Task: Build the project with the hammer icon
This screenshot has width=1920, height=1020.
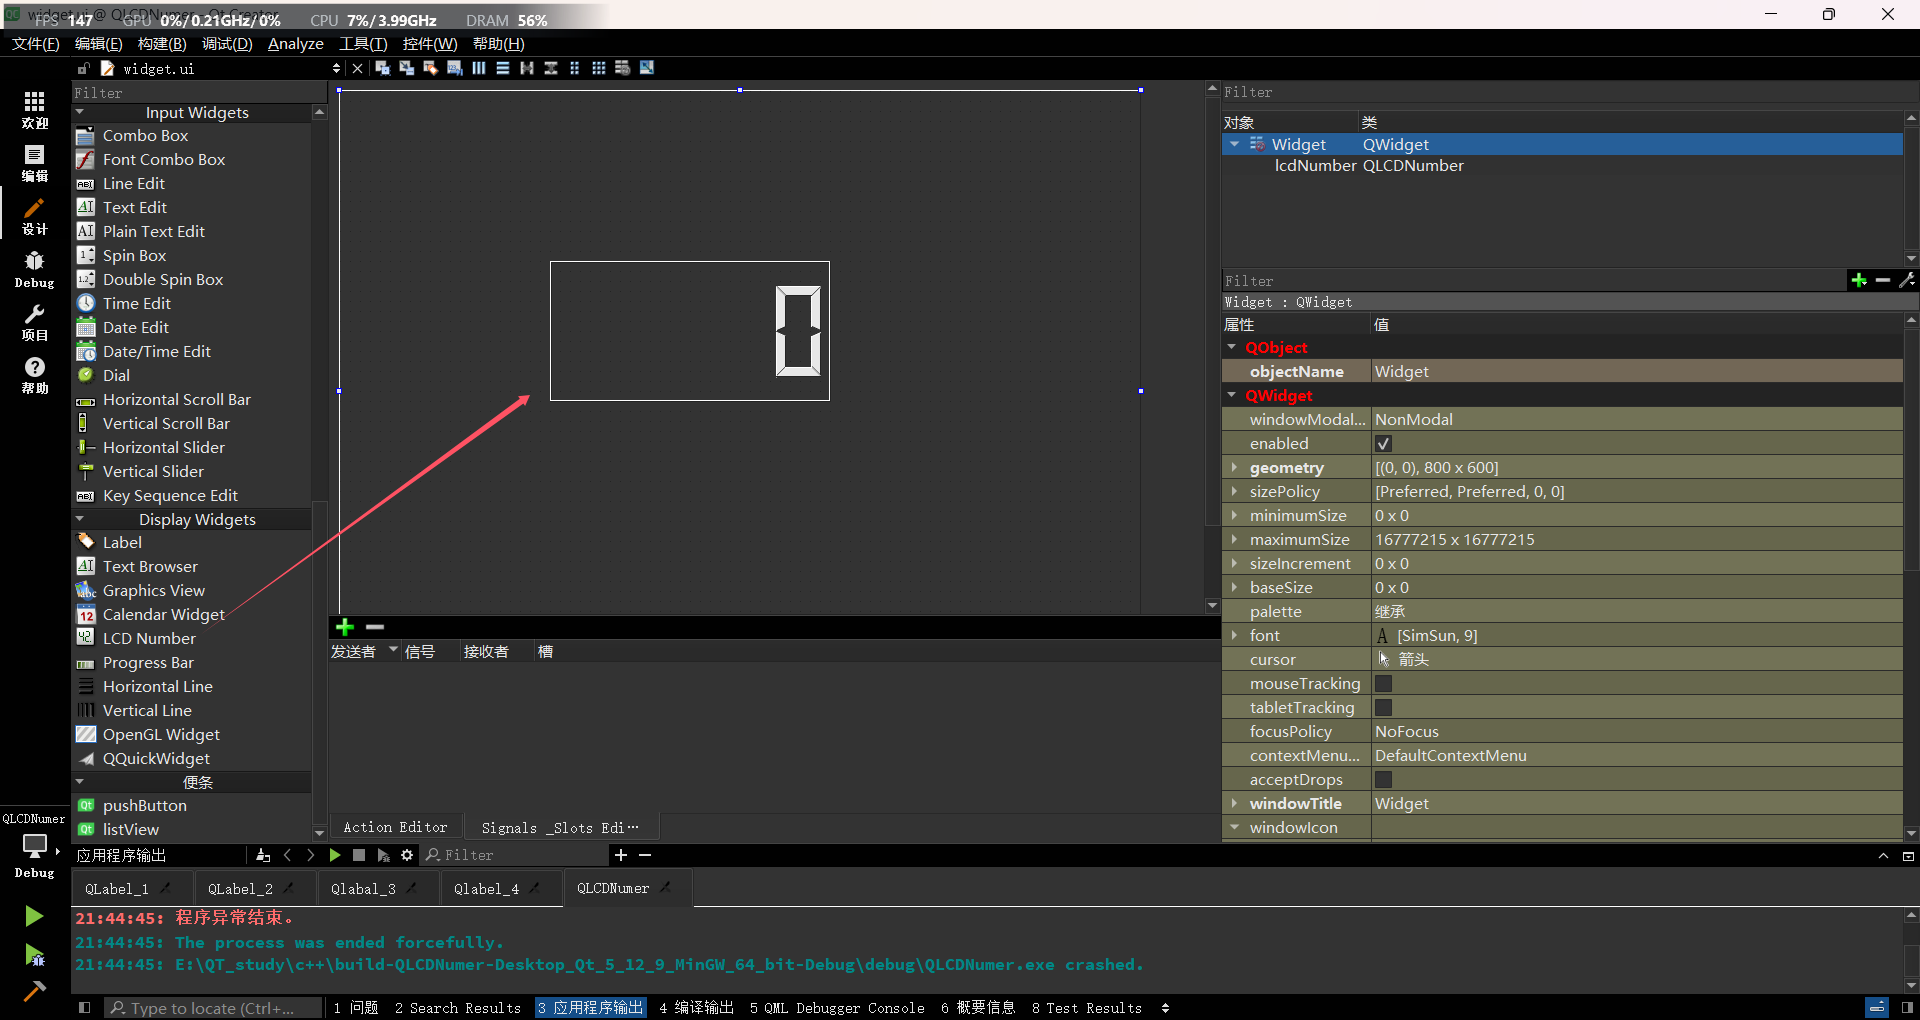Action: [x=34, y=991]
